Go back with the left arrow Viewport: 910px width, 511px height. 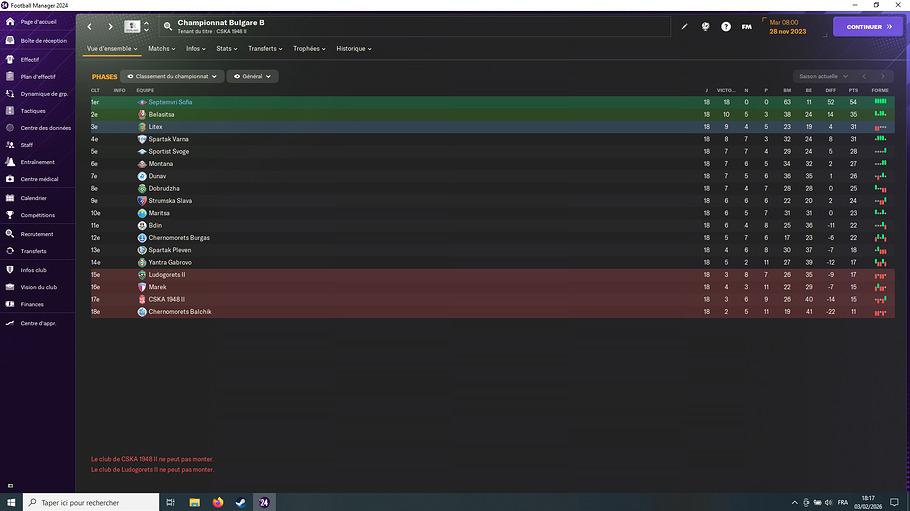pos(89,27)
